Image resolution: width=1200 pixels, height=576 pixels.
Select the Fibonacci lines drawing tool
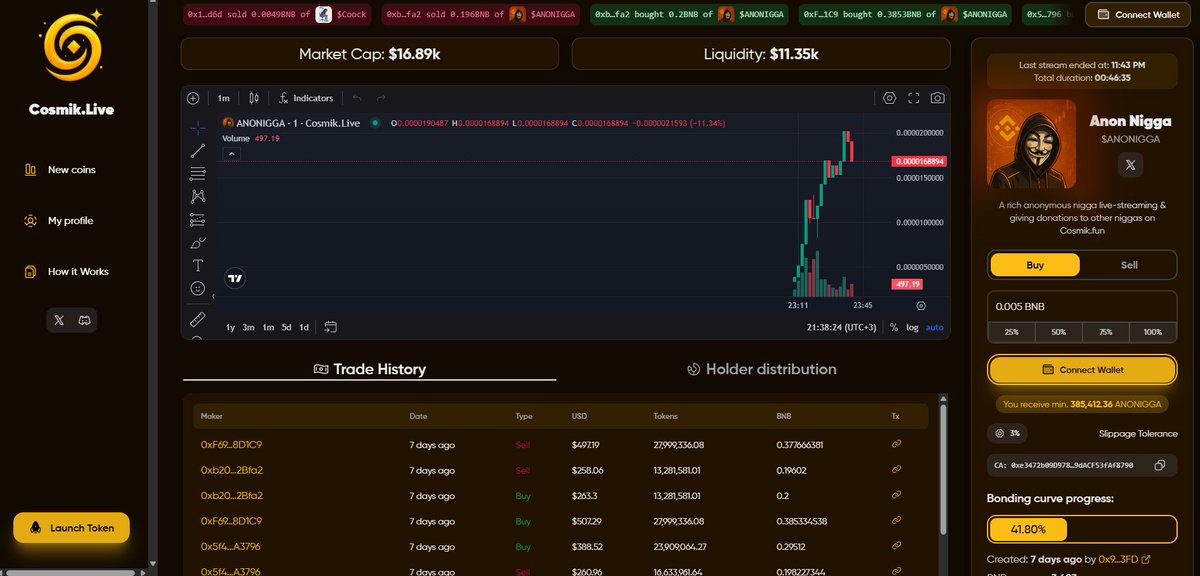(x=198, y=173)
